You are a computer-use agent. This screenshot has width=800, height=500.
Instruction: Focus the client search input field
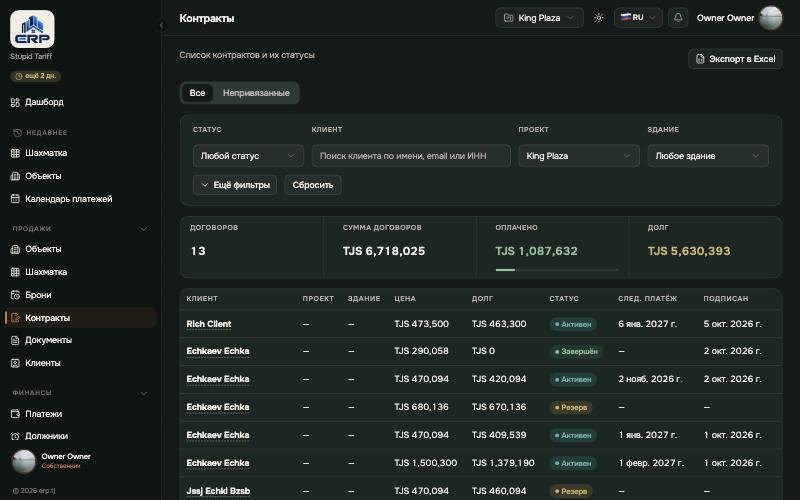click(411, 156)
